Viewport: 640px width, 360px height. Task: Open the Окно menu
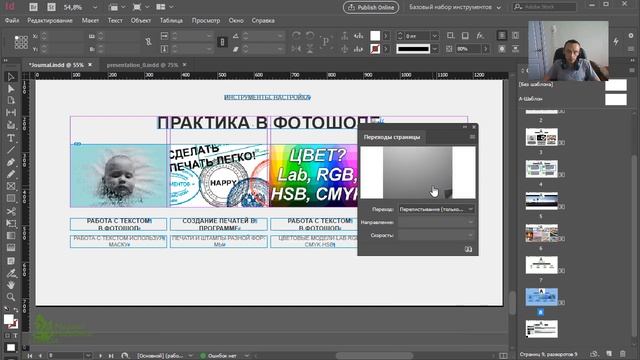point(236,20)
